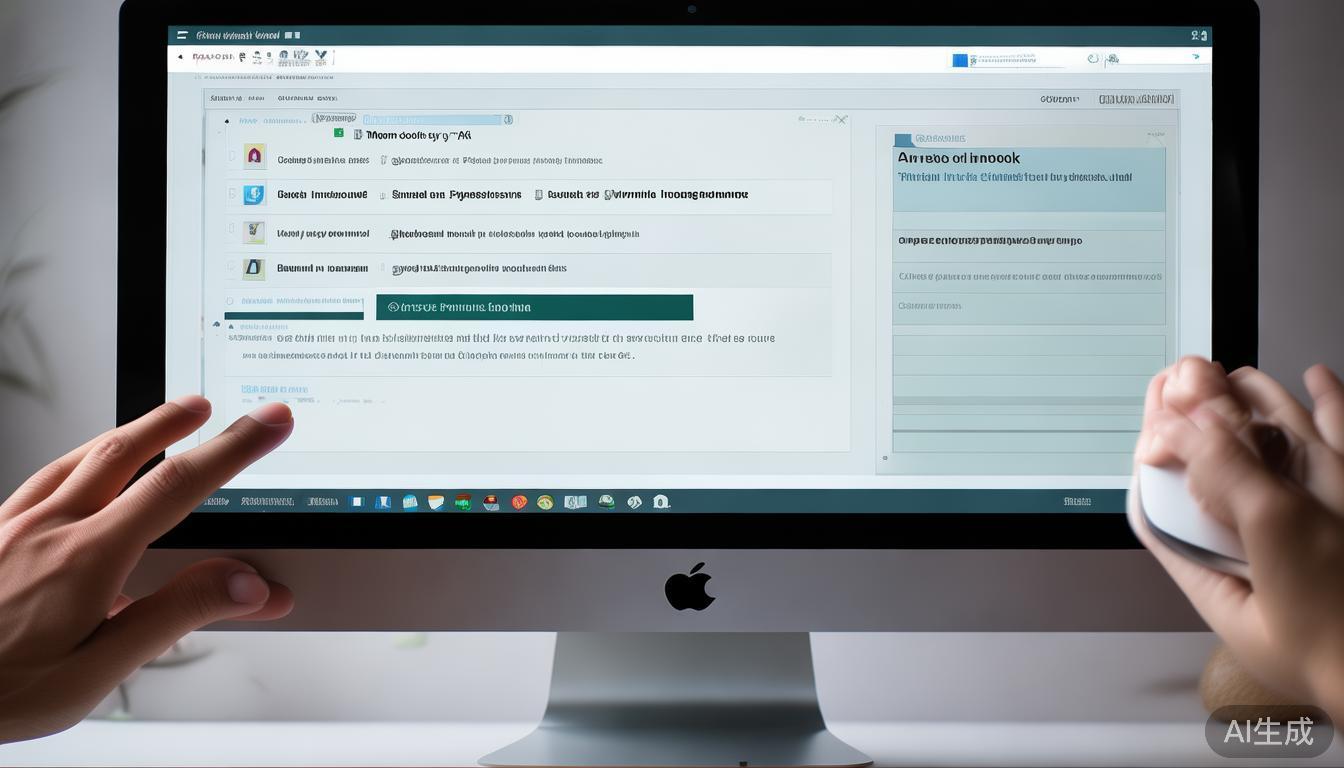This screenshot has height=768, width=1344.
Task: Expand the triangle left of the search row
Action: [x=227, y=121]
